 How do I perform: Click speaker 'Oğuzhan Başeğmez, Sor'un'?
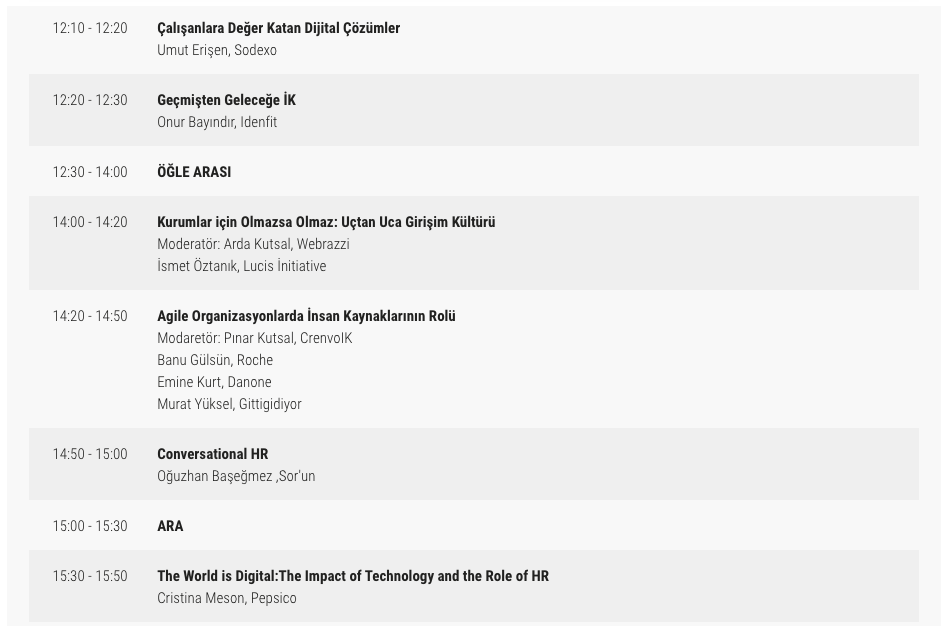(236, 476)
